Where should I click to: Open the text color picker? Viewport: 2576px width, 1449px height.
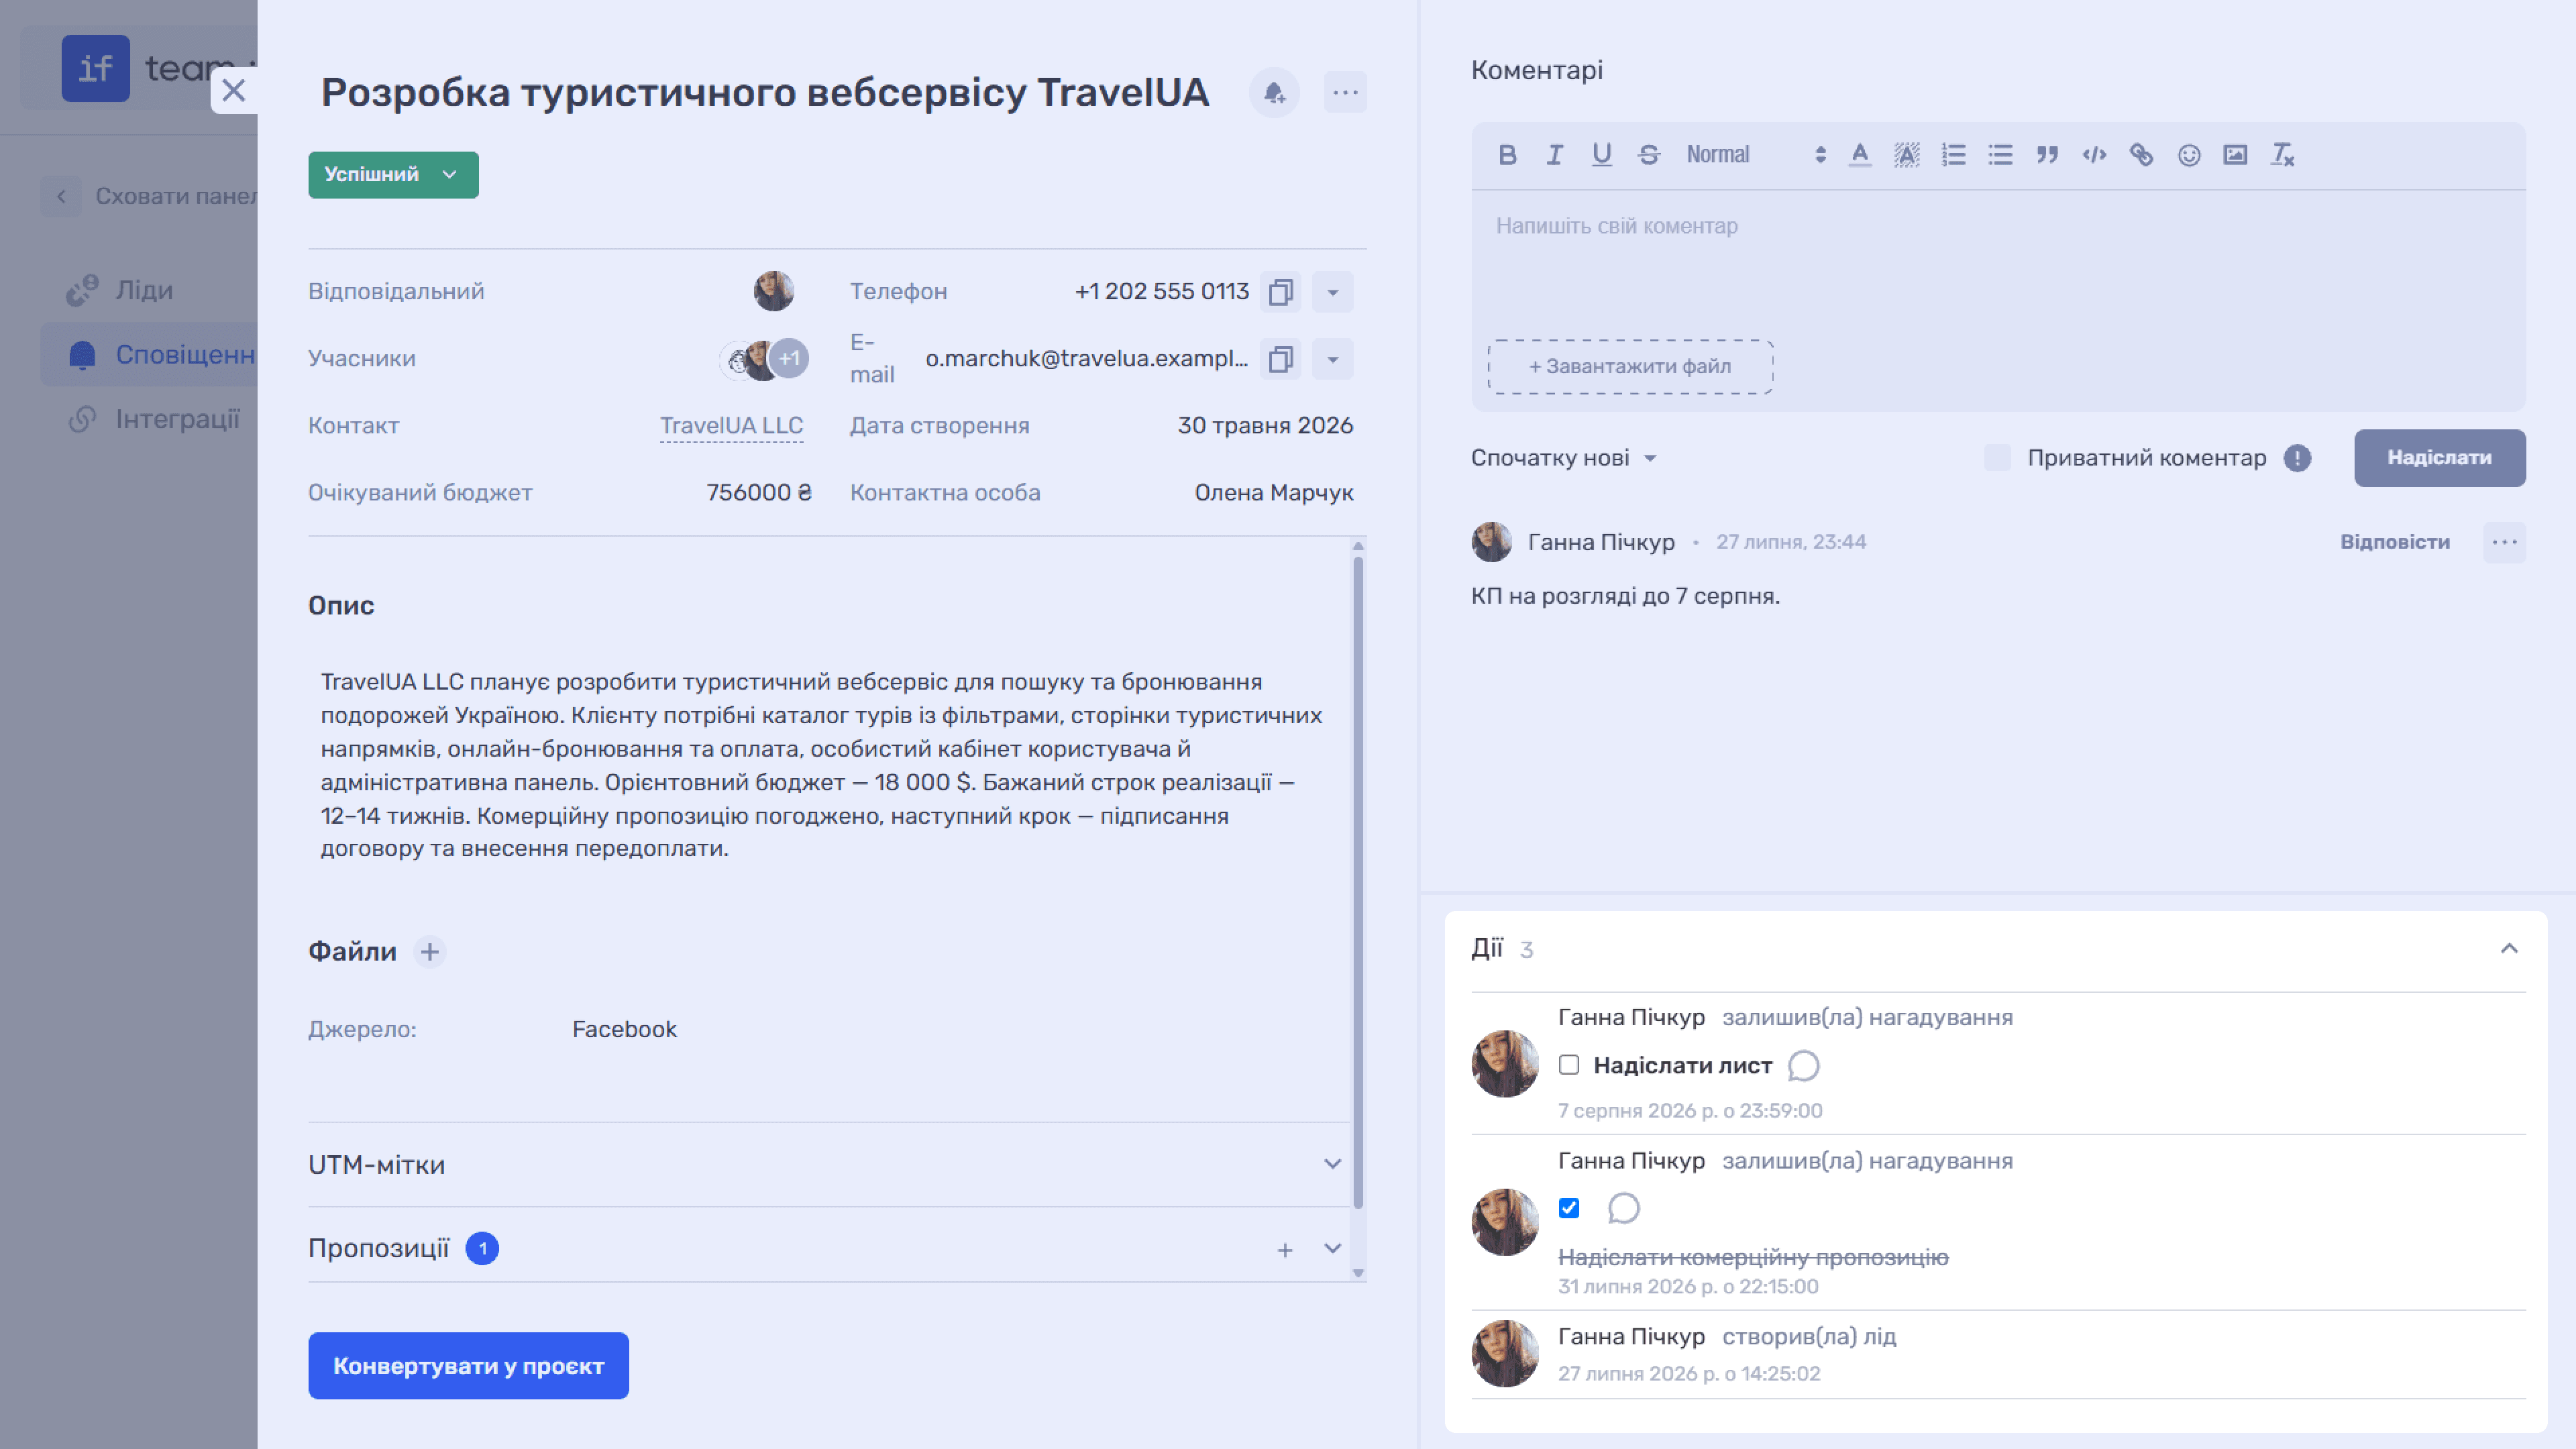(x=1859, y=155)
